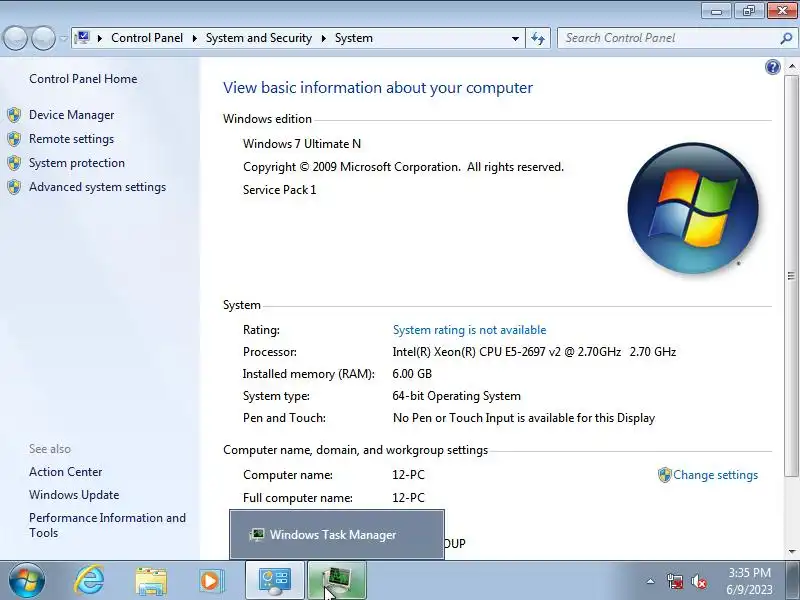Open System protection link
The height and width of the screenshot is (600, 800).
point(77,163)
